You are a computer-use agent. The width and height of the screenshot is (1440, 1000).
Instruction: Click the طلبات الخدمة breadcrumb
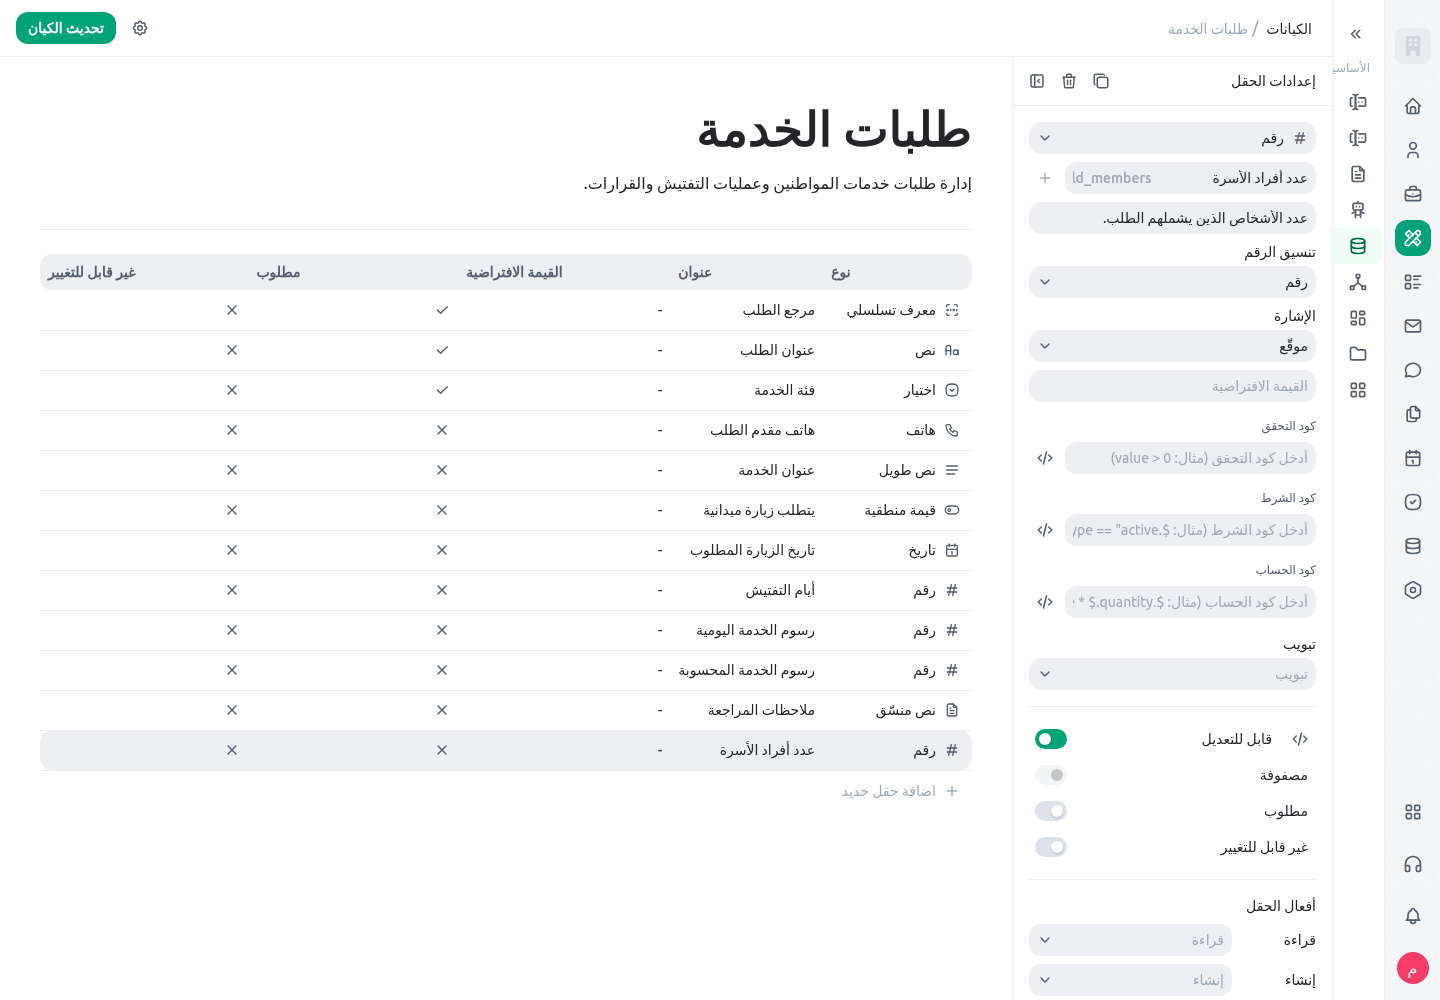[x=1208, y=29]
